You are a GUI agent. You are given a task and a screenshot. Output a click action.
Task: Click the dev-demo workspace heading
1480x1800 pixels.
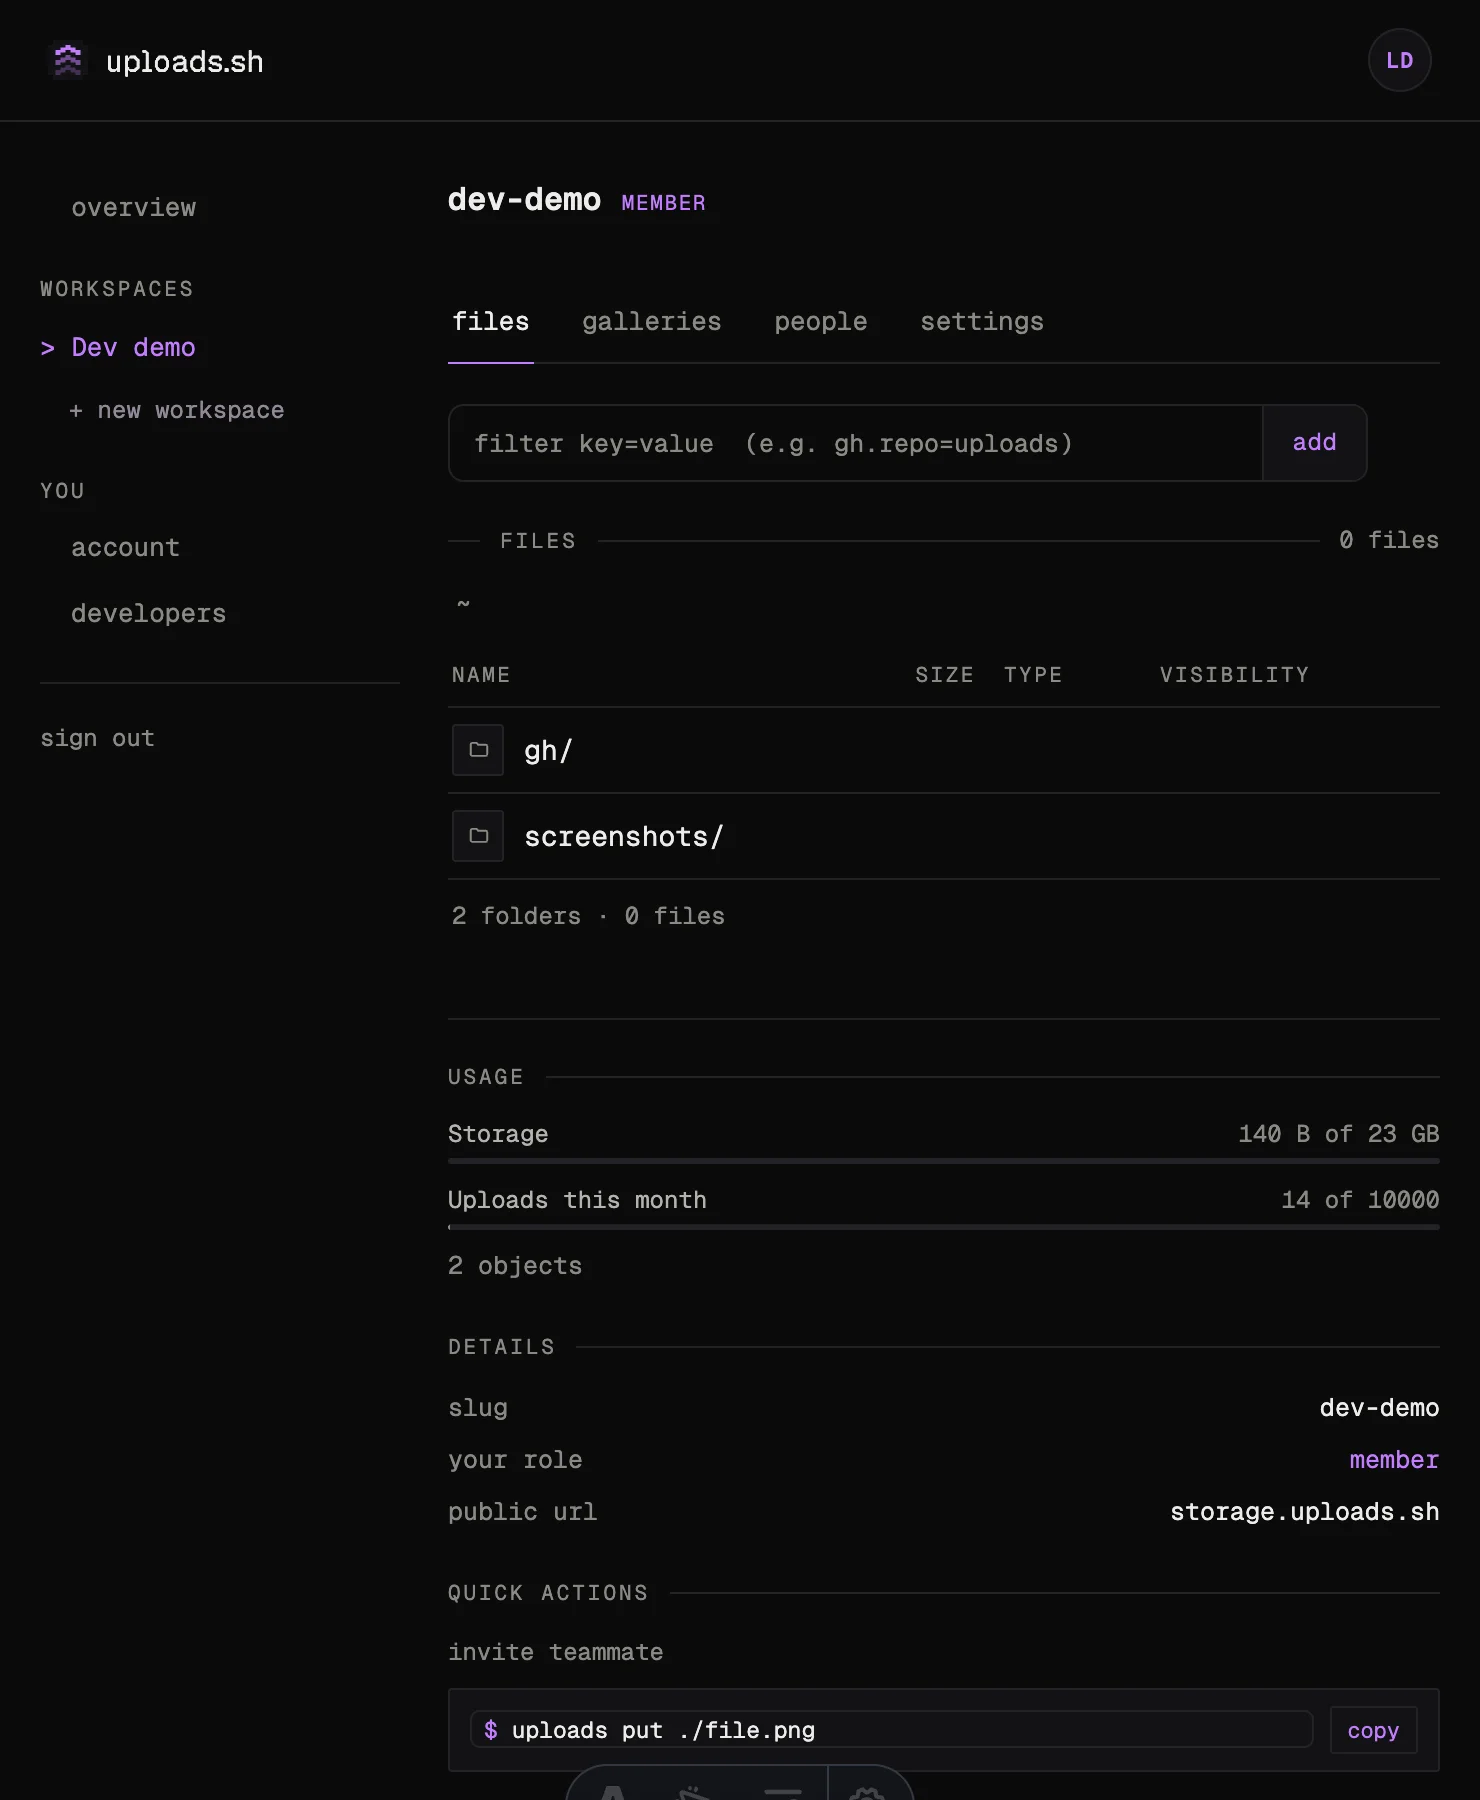pos(524,200)
